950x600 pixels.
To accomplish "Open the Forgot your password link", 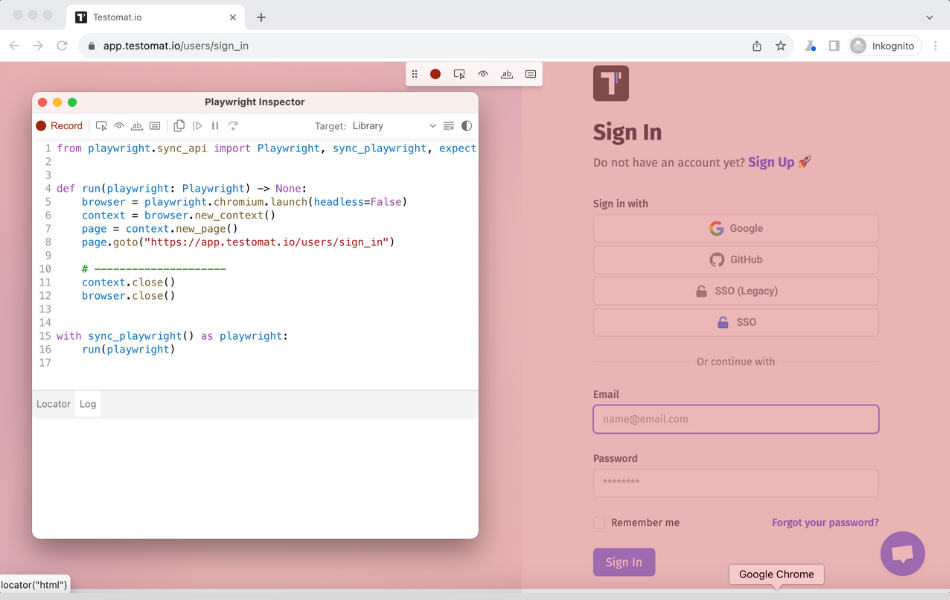I will (825, 523).
